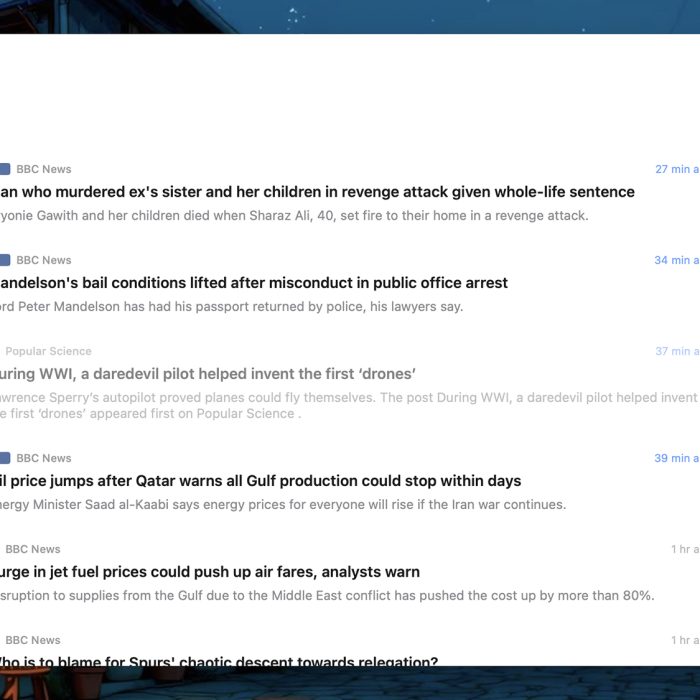Click BBC News label on oil price article
Viewport: 700px width, 700px height.
click(44, 458)
